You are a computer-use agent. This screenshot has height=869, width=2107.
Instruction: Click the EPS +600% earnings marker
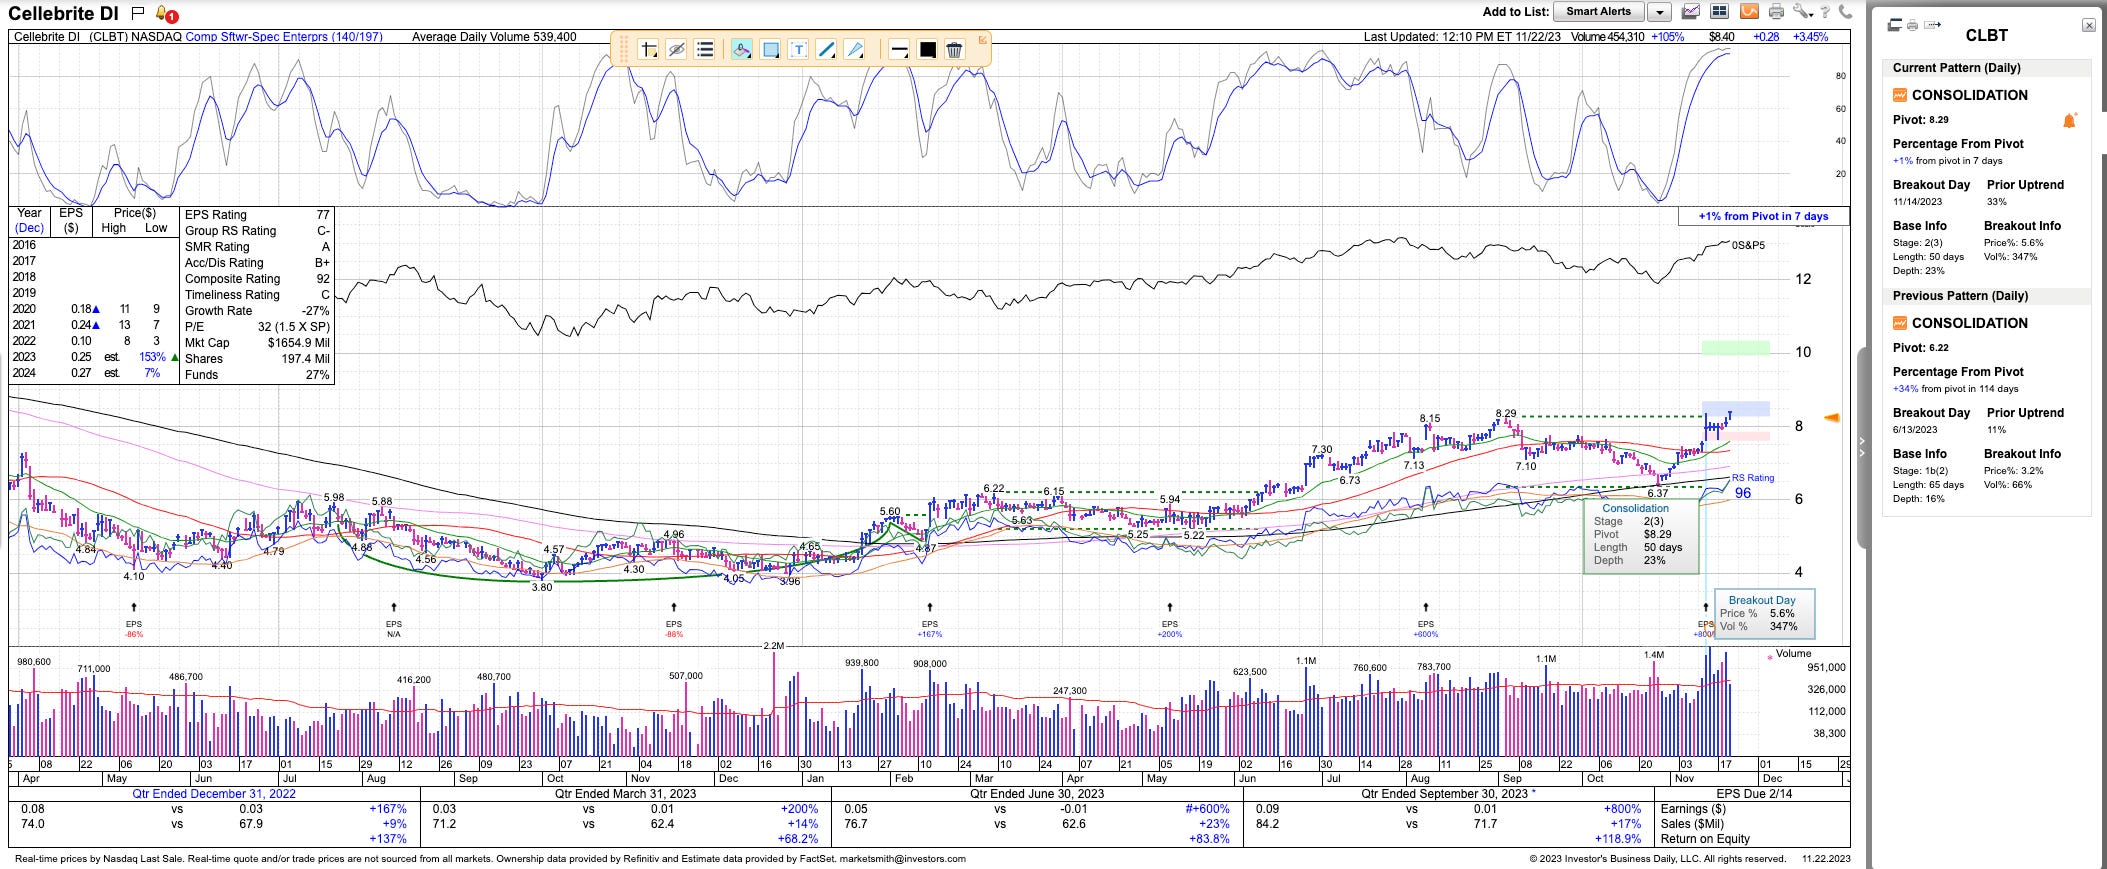[x=1426, y=620]
